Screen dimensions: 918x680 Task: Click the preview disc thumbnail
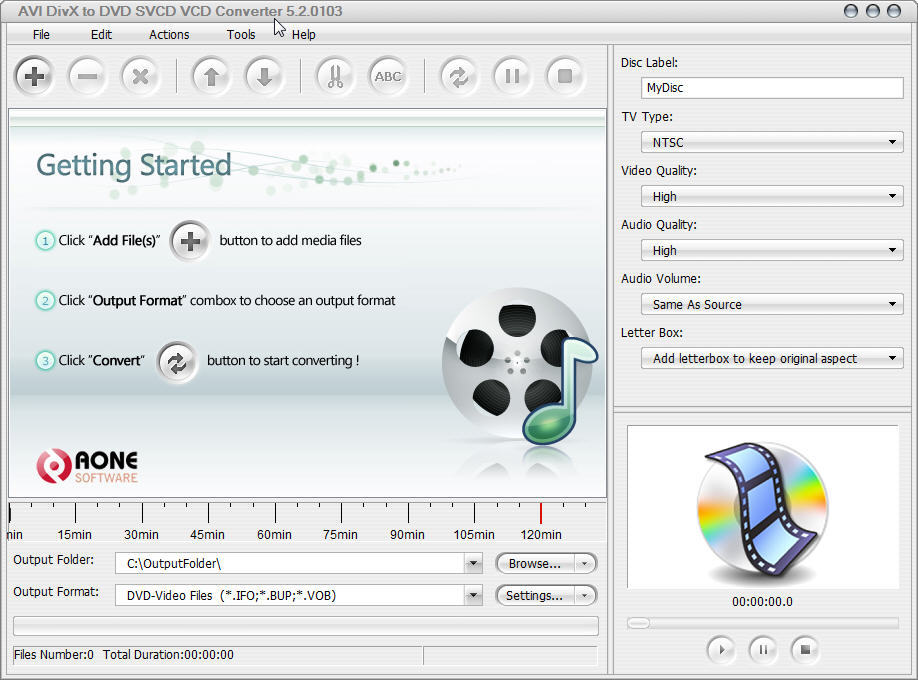[x=763, y=507]
